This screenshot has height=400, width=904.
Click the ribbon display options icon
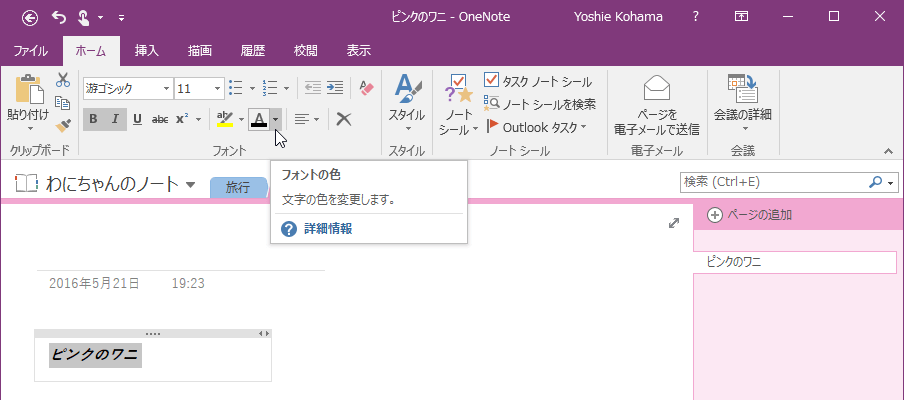click(x=741, y=17)
